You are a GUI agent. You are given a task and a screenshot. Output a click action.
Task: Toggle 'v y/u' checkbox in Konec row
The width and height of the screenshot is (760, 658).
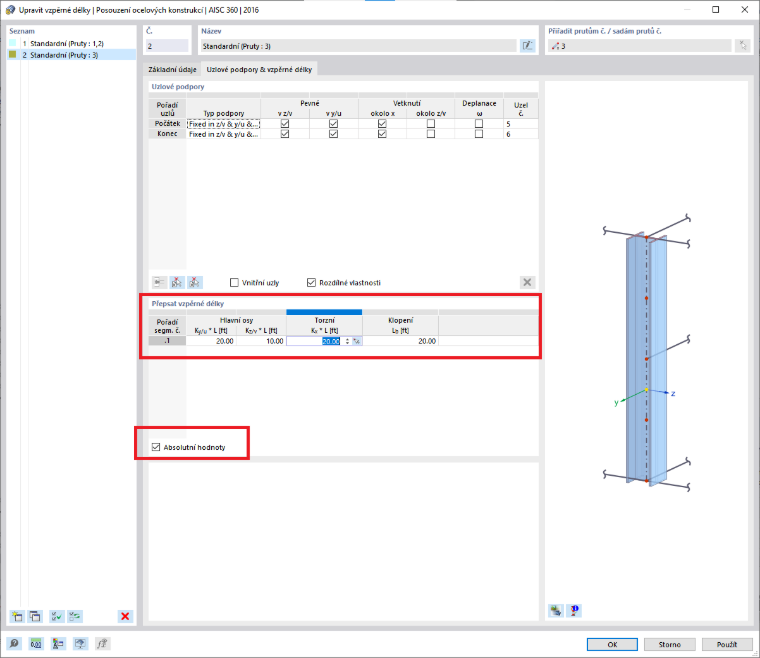click(333, 134)
